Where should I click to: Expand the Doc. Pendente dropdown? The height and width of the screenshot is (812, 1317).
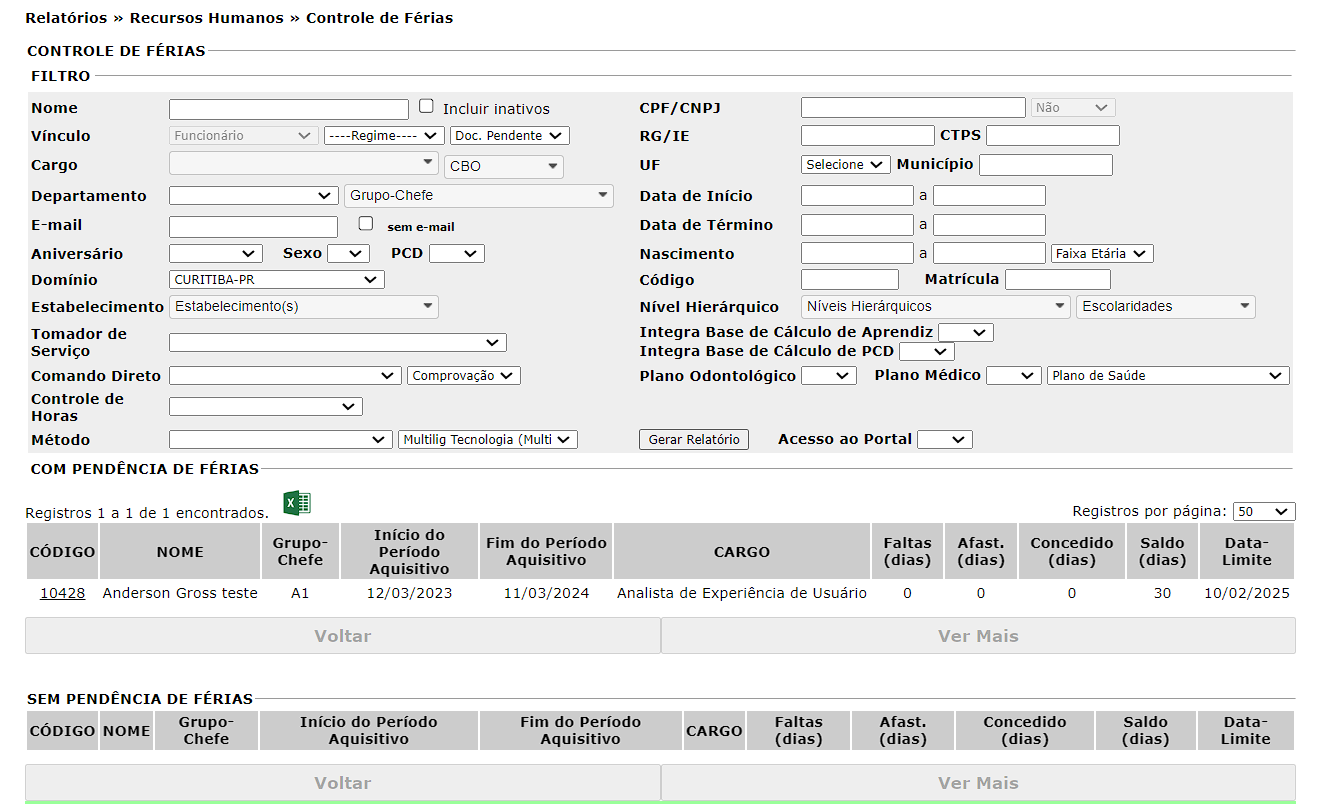[x=509, y=136]
